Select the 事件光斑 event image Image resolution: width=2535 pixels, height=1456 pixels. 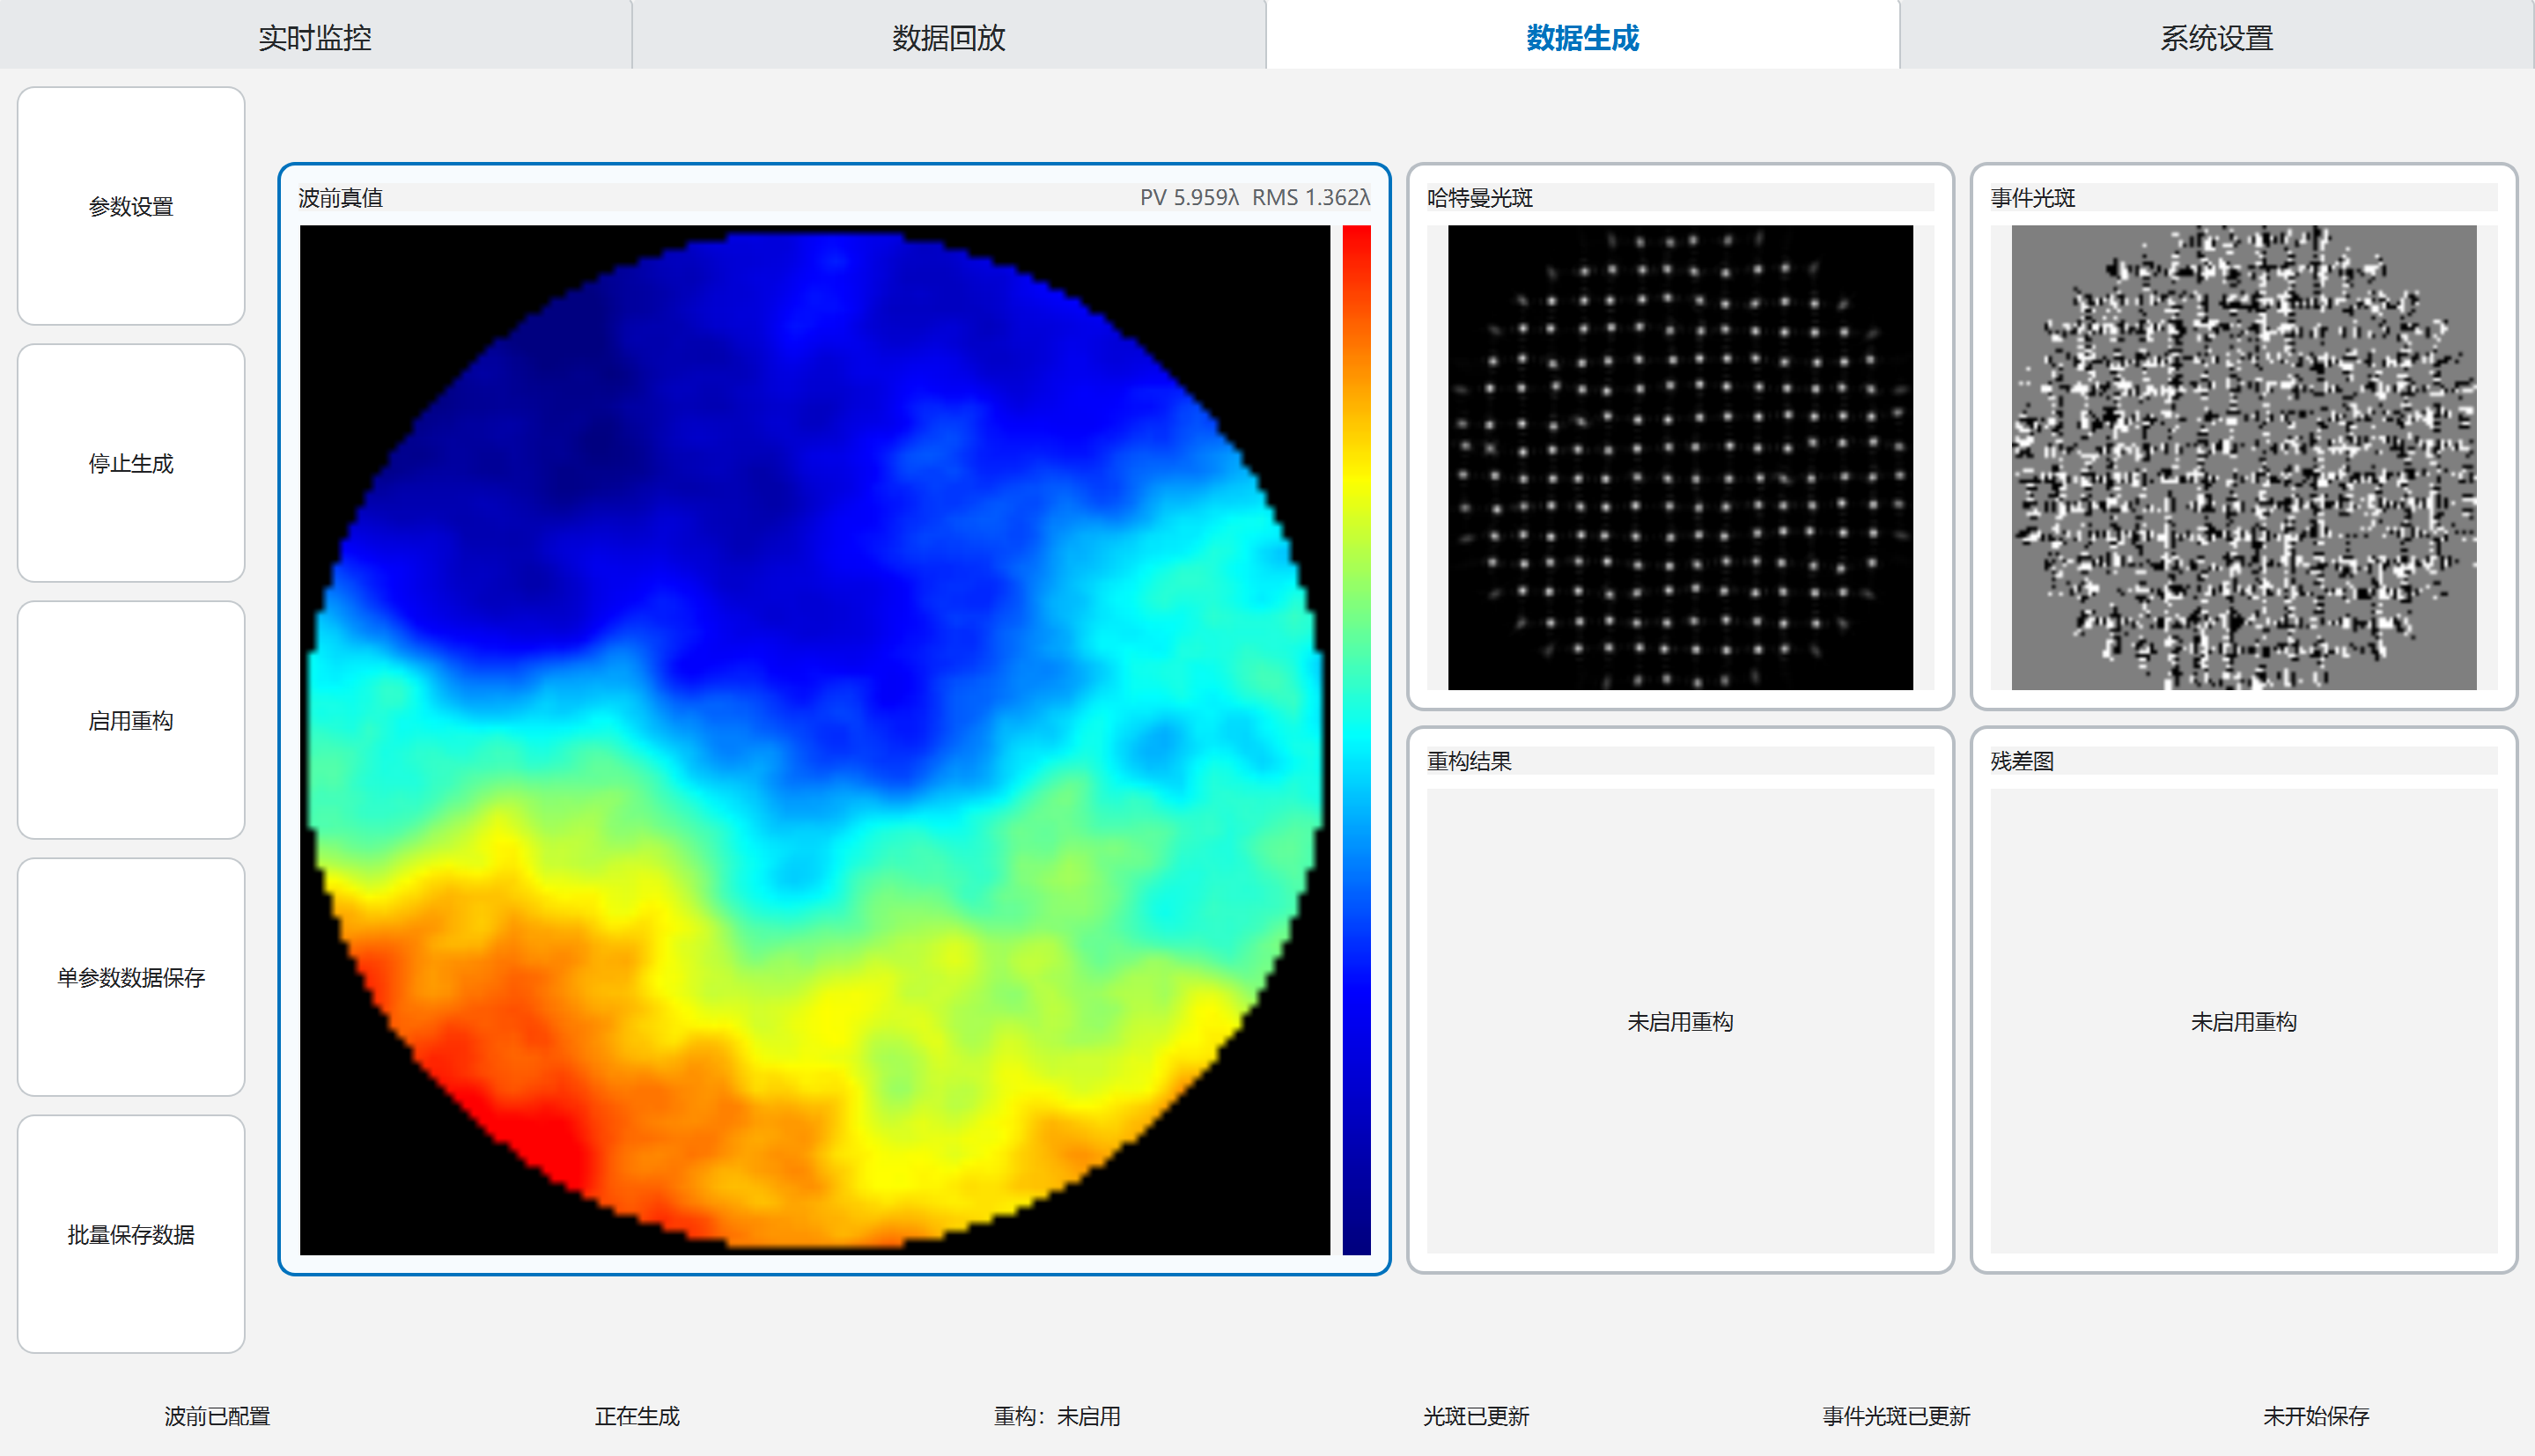coord(2244,457)
